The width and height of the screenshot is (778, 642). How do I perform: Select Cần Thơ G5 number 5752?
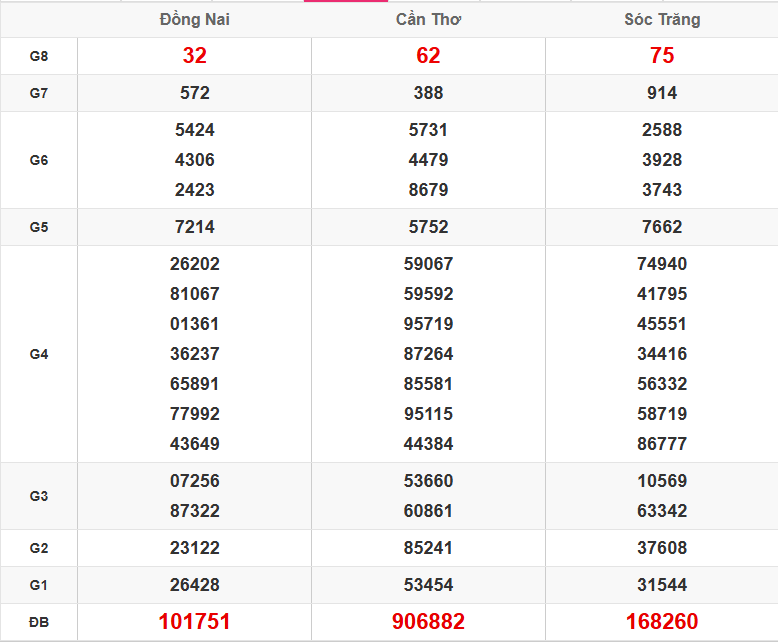(x=428, y=227)
